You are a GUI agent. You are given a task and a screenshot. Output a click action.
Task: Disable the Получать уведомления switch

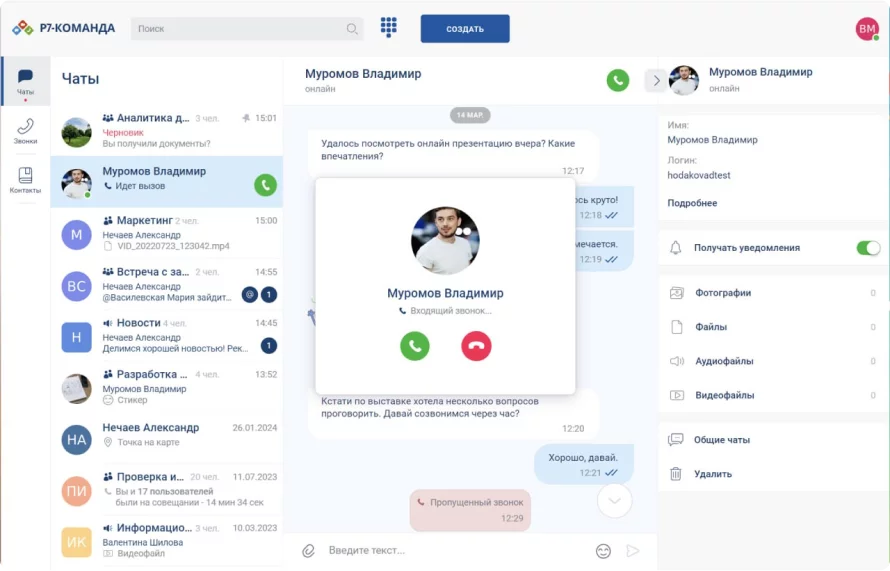[x=868, y=248]
